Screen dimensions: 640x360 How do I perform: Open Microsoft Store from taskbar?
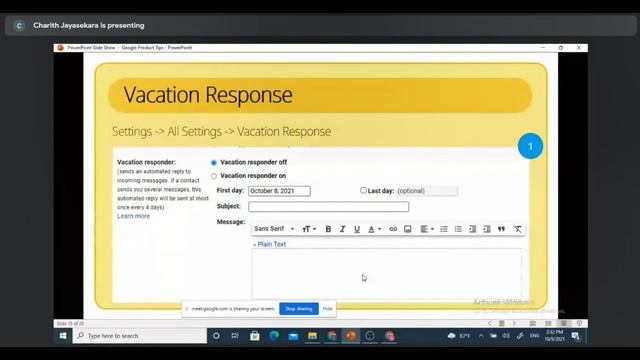tap(255, 336)
